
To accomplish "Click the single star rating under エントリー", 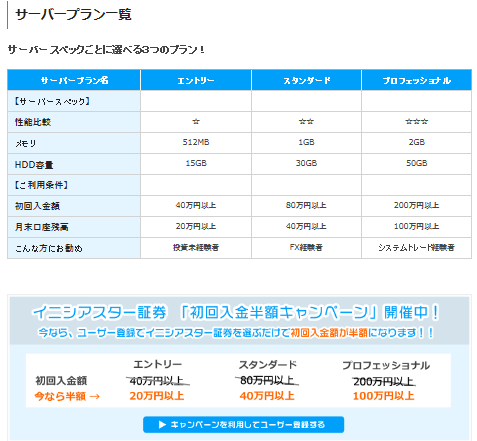I will [196, 122].
